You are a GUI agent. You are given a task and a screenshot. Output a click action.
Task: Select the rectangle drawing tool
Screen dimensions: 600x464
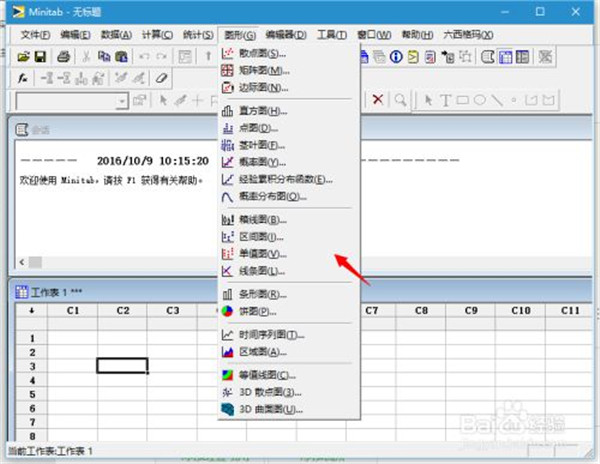pyautogui.click(x=463, y=100)
